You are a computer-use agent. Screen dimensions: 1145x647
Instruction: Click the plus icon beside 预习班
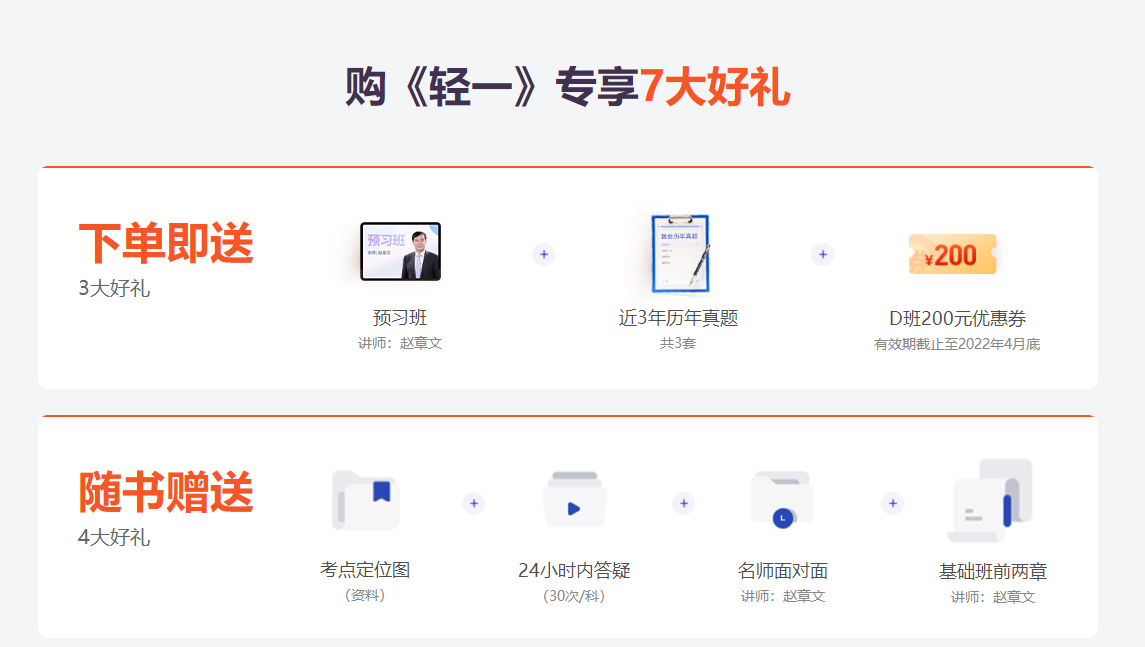coord(543,254)
